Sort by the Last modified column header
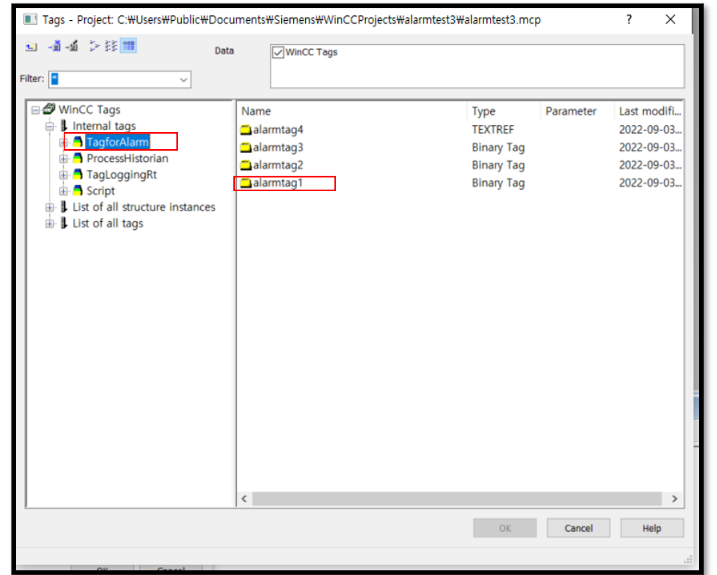Image resolution: width=717 pixels, height=575 pixels. (x=649, y=111)
